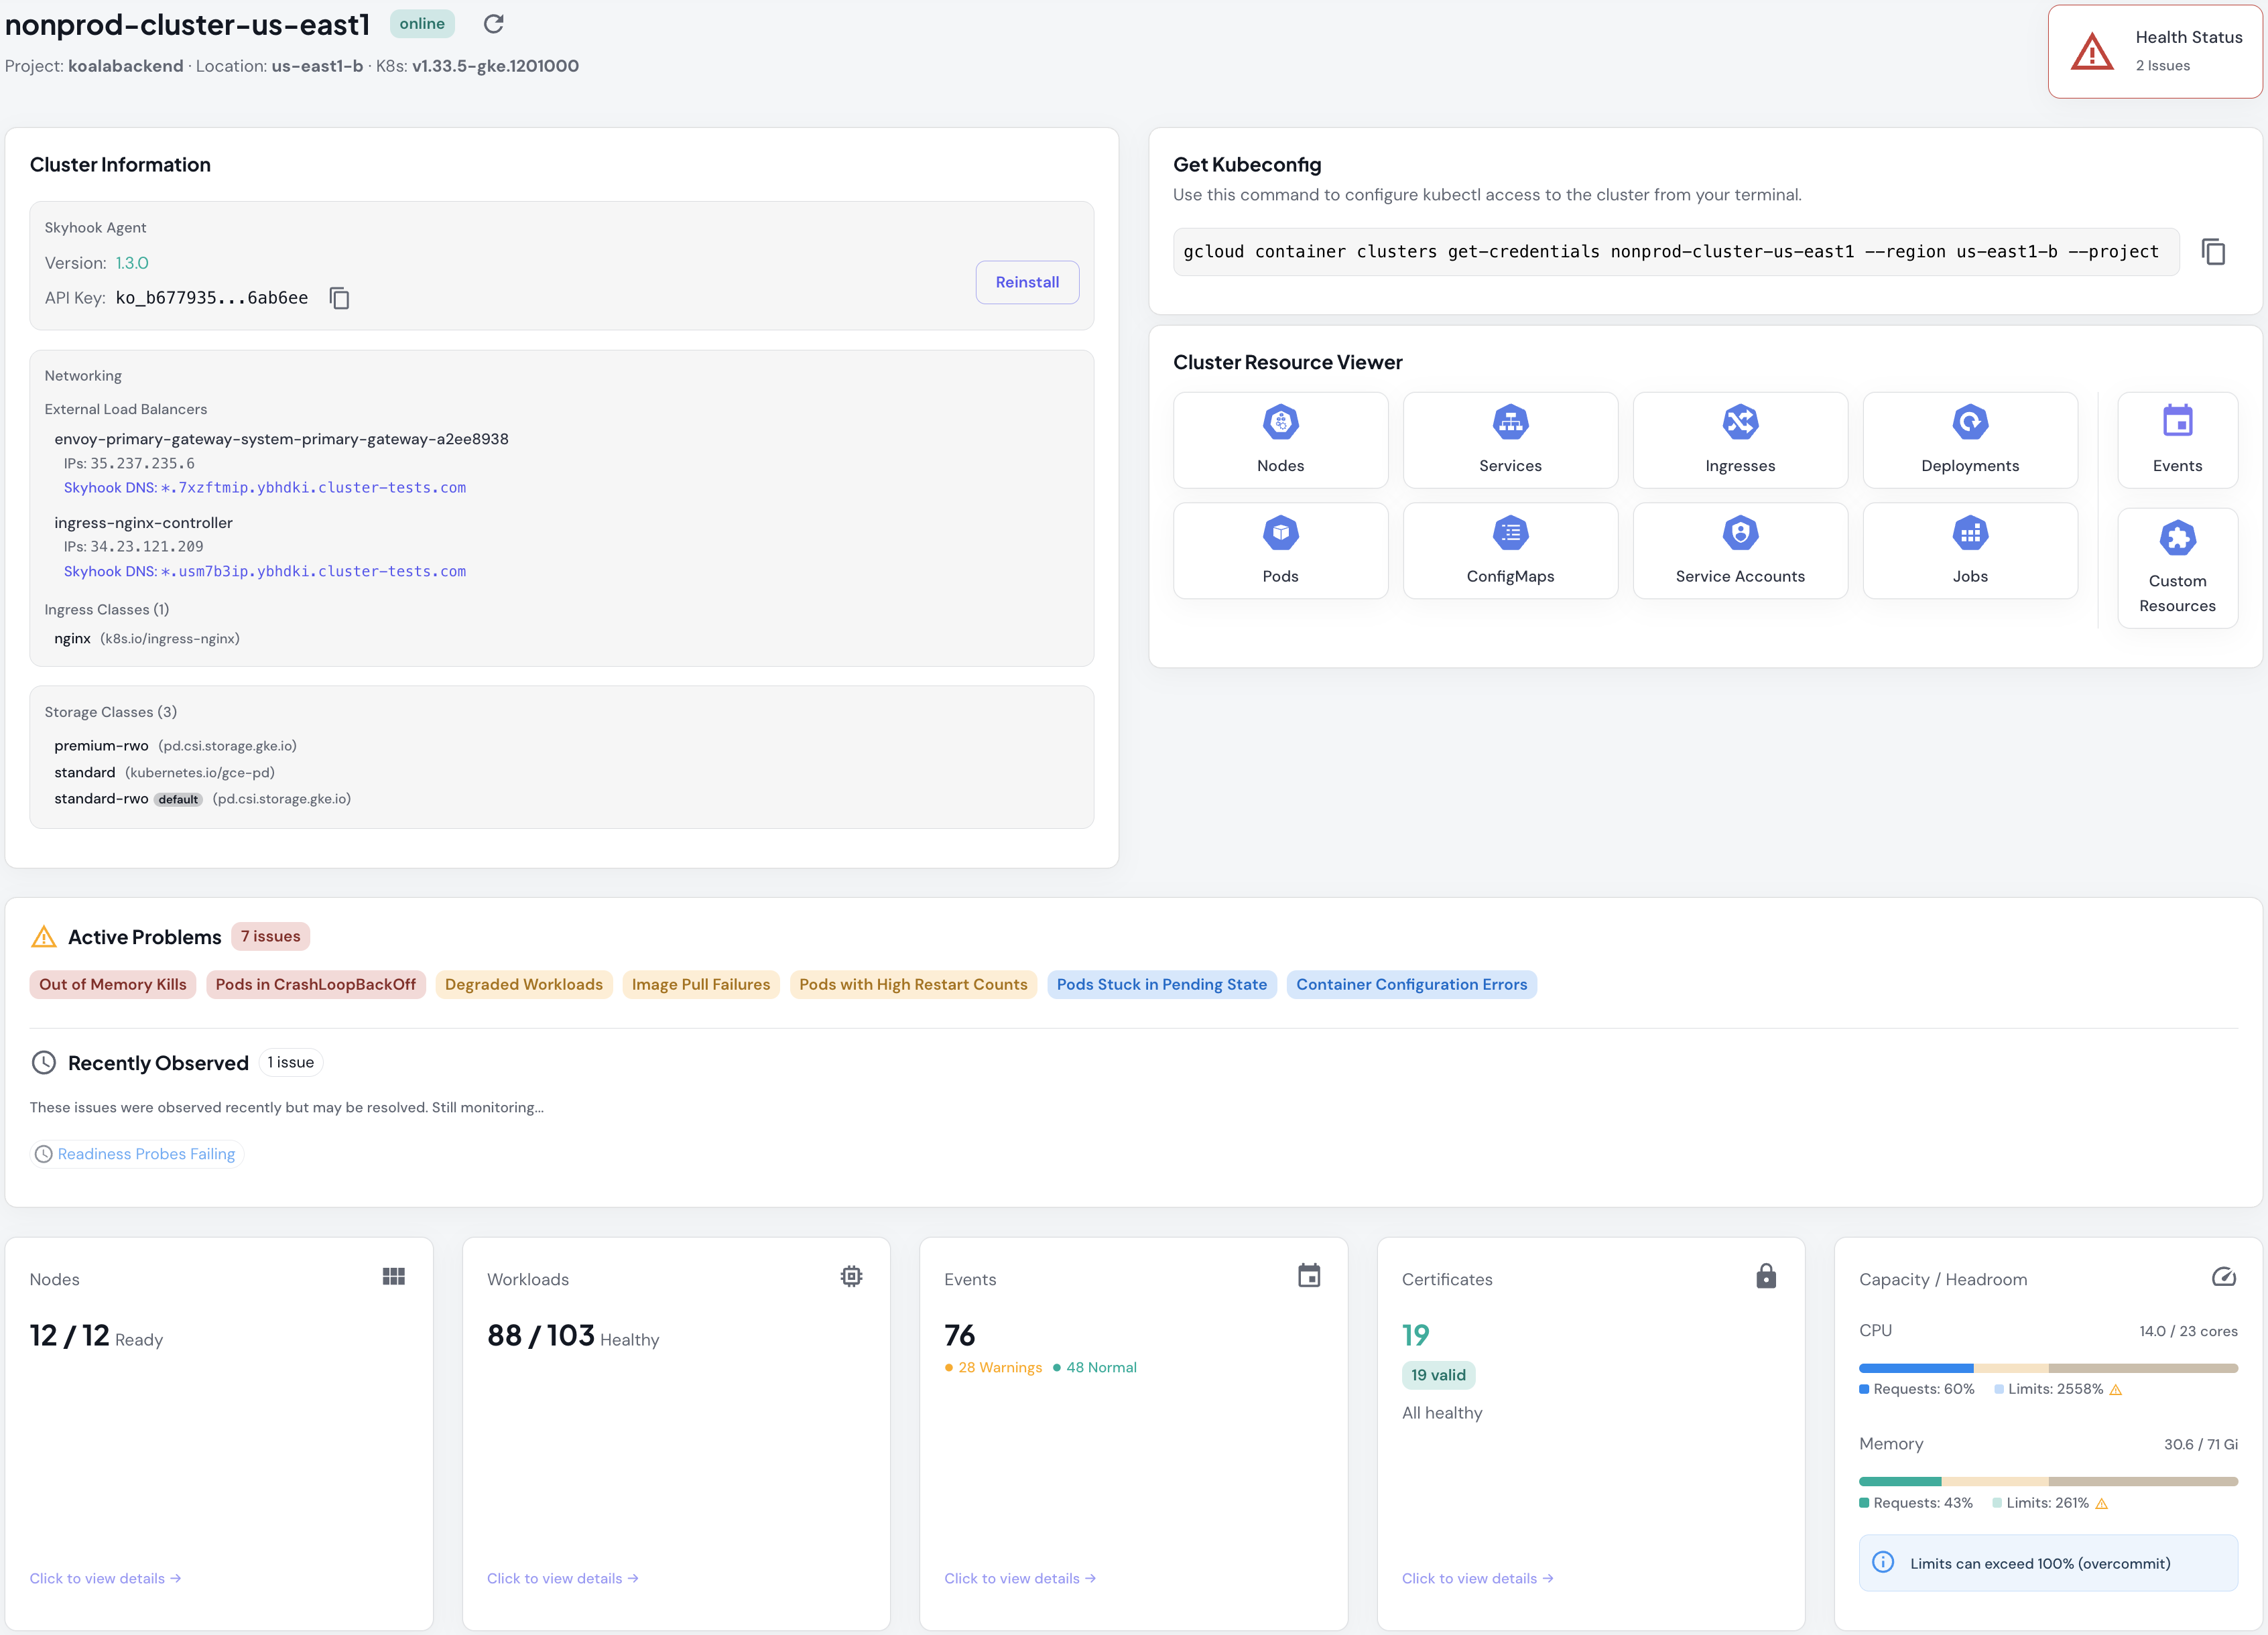
Task: Open Jobs in the resource viewer
Action: 1970,550
